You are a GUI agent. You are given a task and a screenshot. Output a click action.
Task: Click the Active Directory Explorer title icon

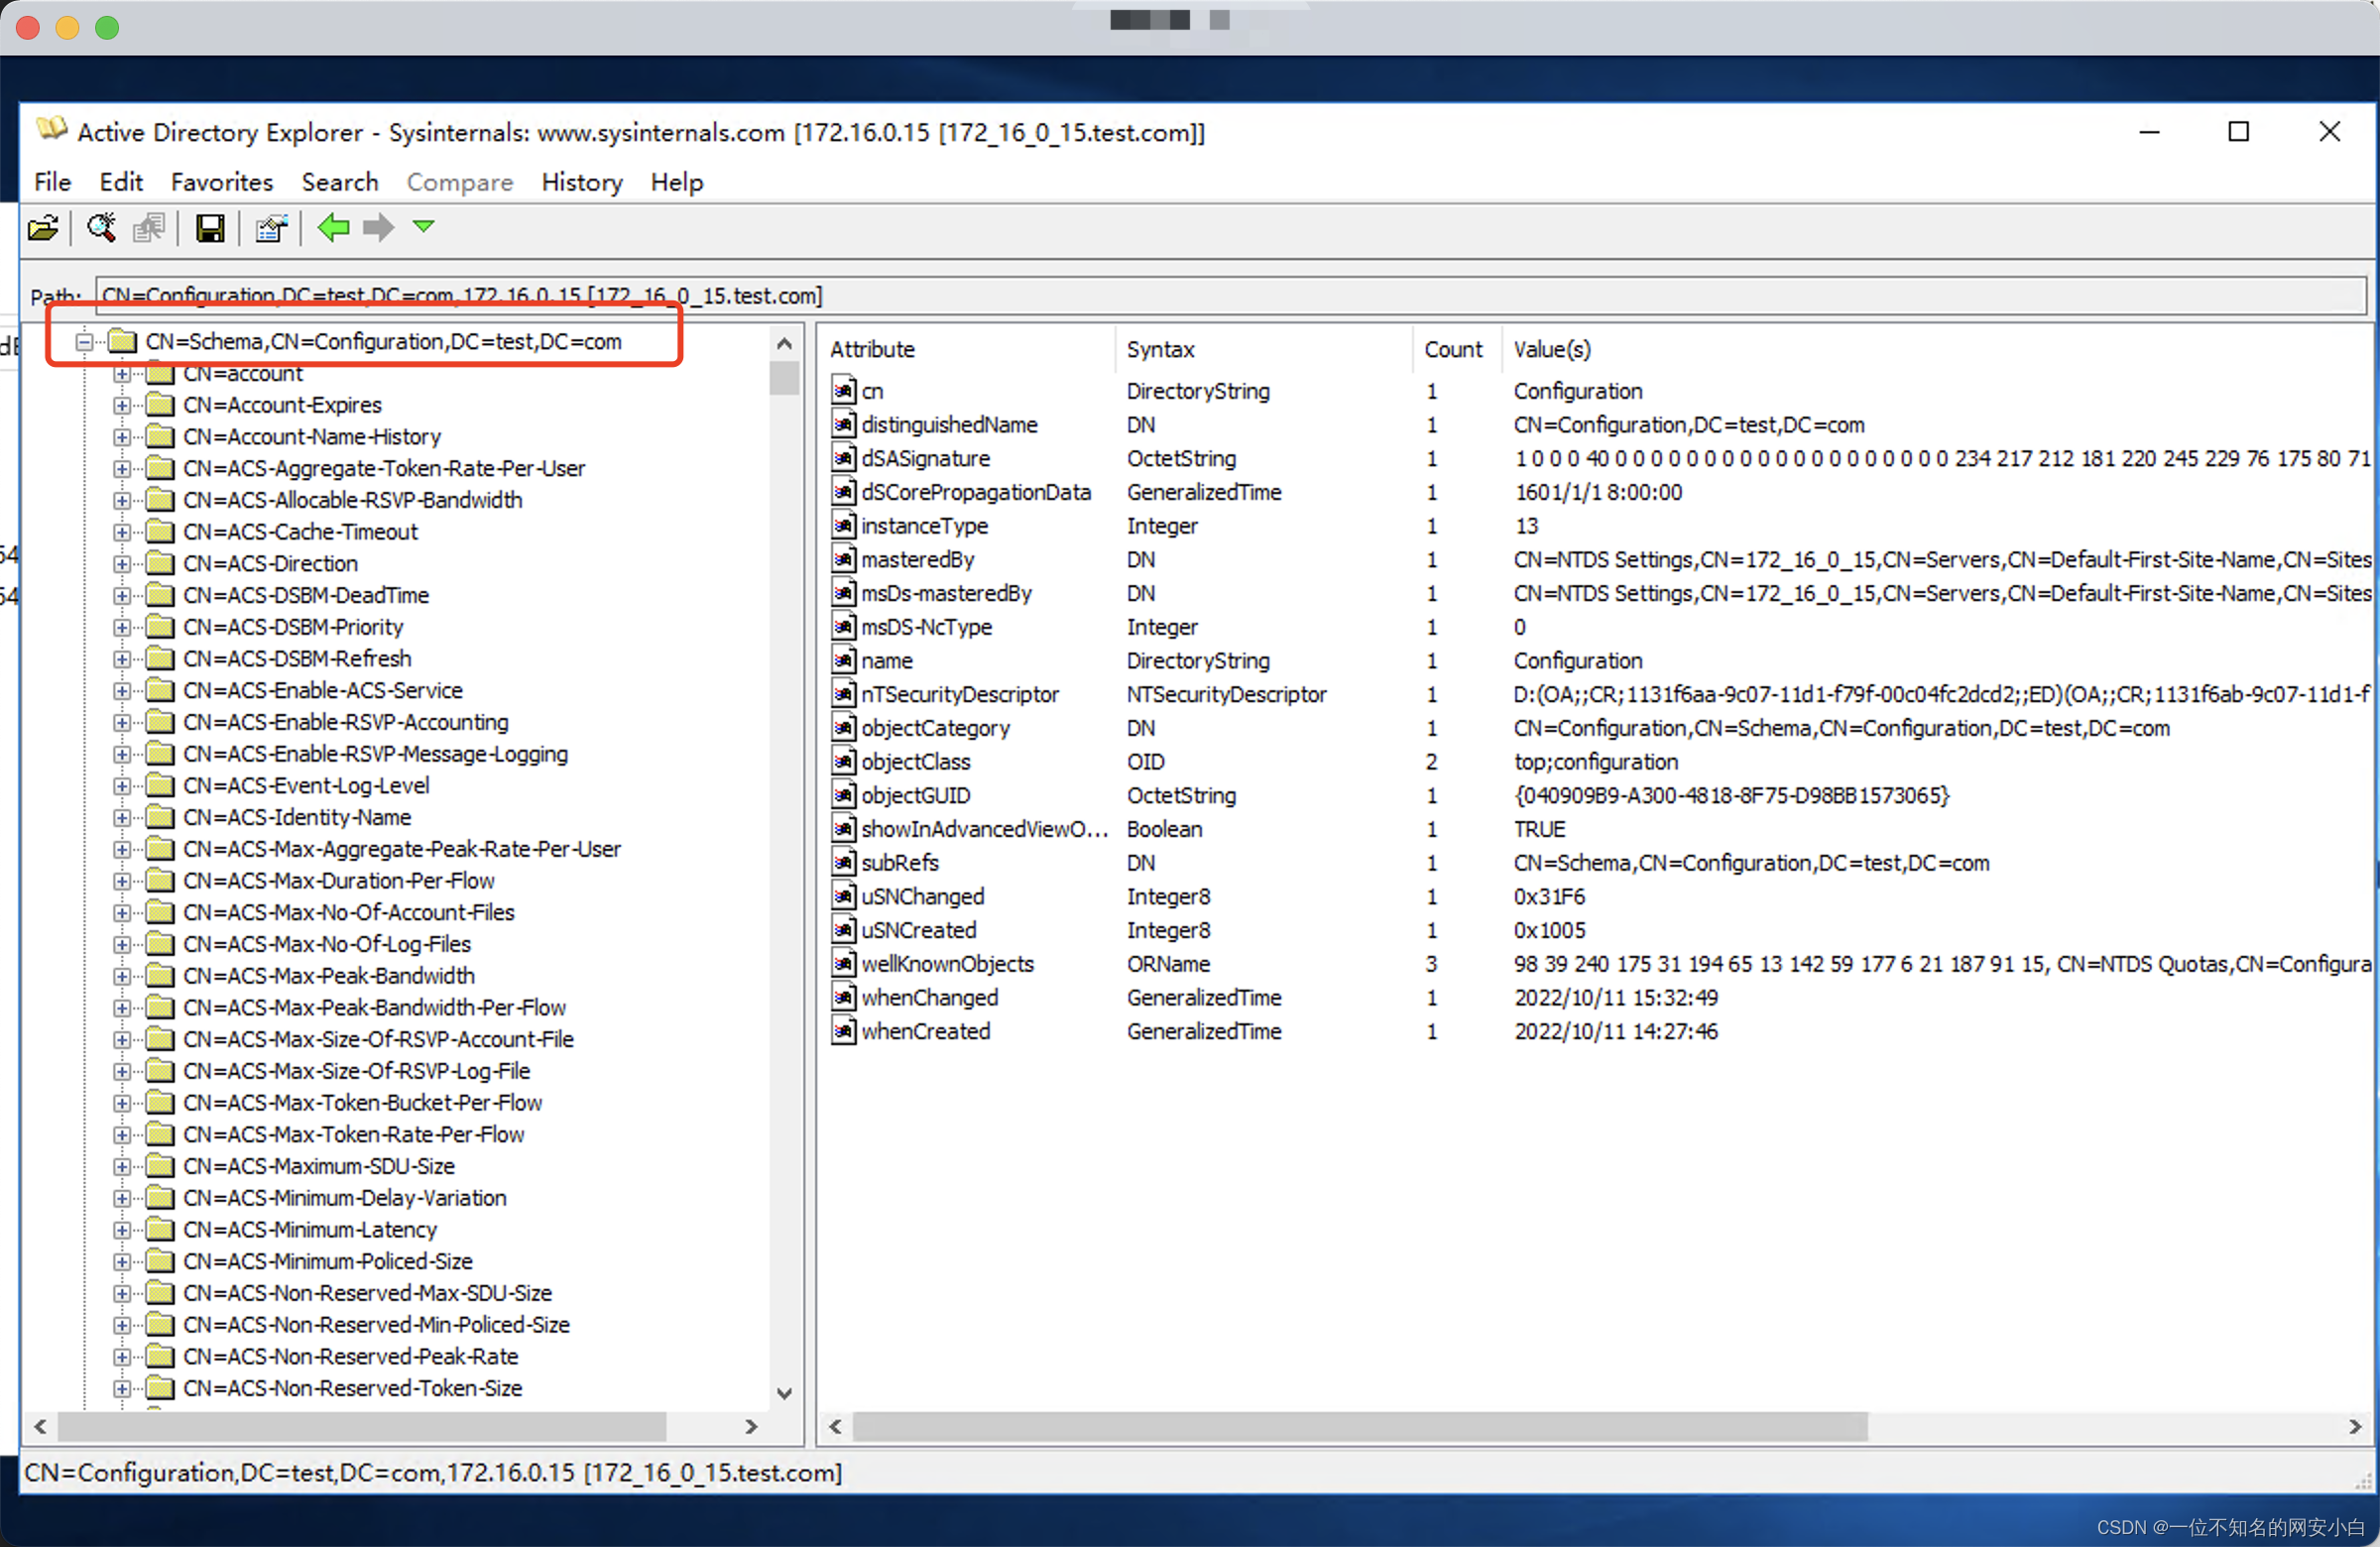51,130
